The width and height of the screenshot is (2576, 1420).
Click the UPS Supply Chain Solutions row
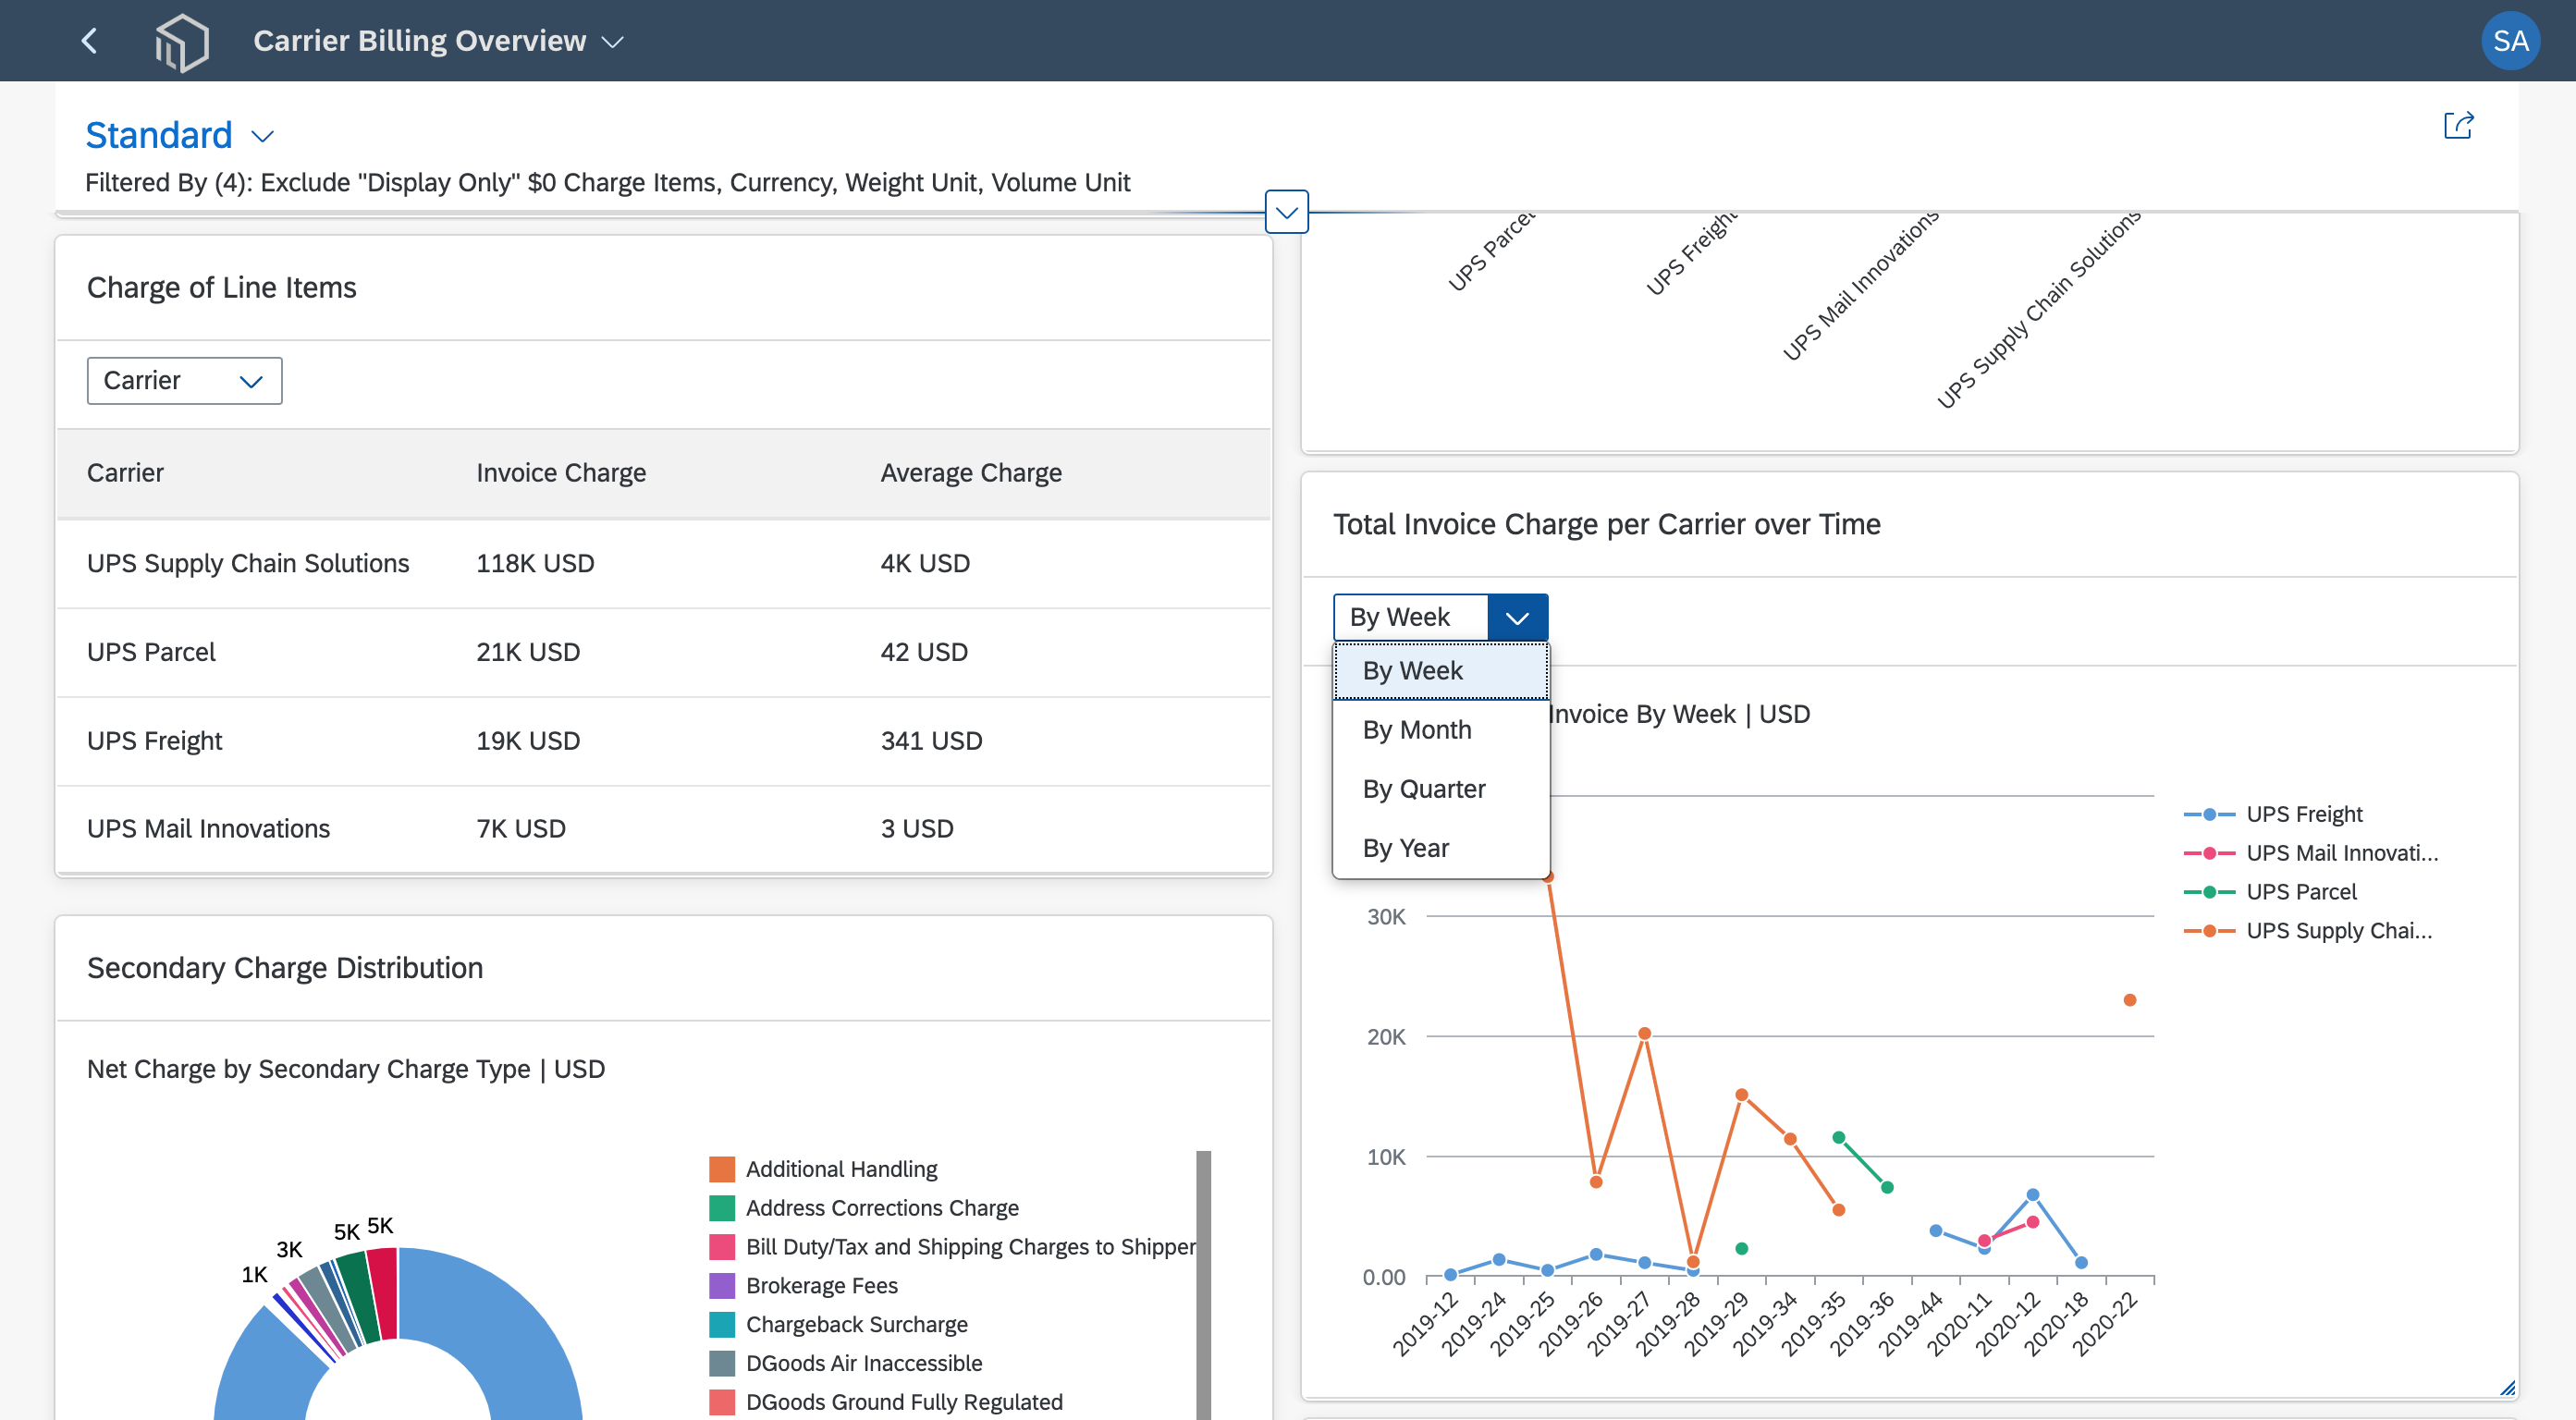pyautogui.click(x=663, y=563)
